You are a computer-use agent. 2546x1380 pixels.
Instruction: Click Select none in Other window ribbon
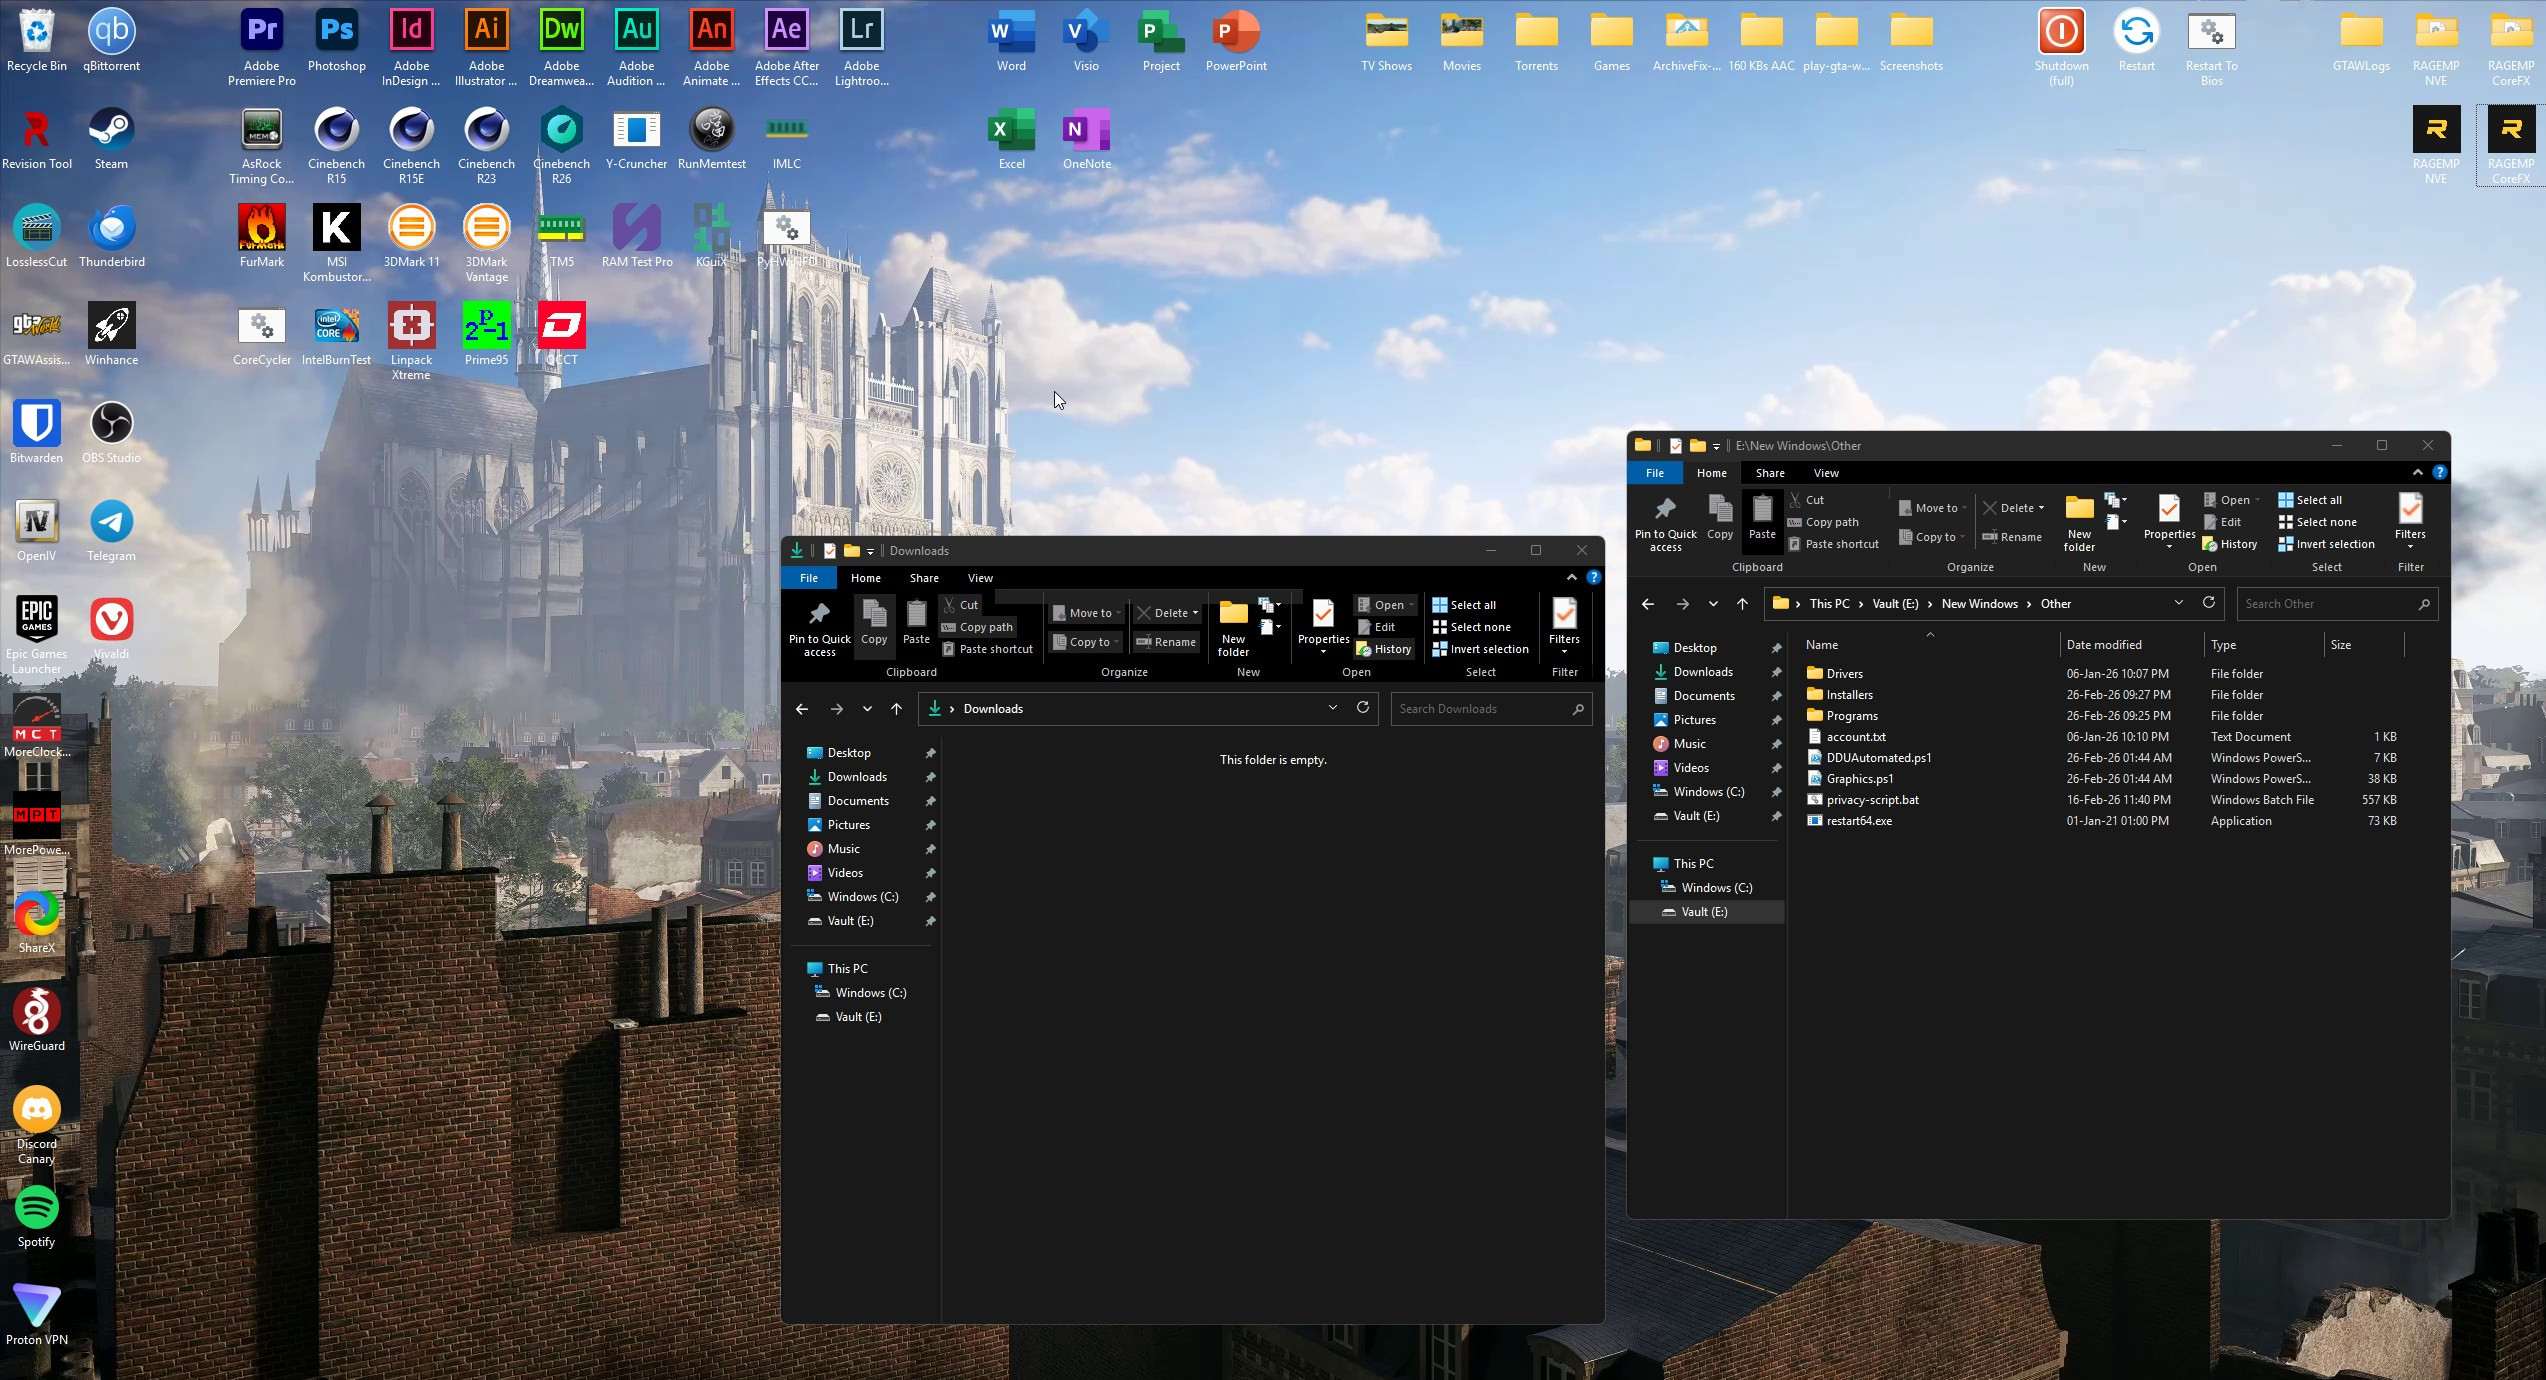coord(2317,522)
